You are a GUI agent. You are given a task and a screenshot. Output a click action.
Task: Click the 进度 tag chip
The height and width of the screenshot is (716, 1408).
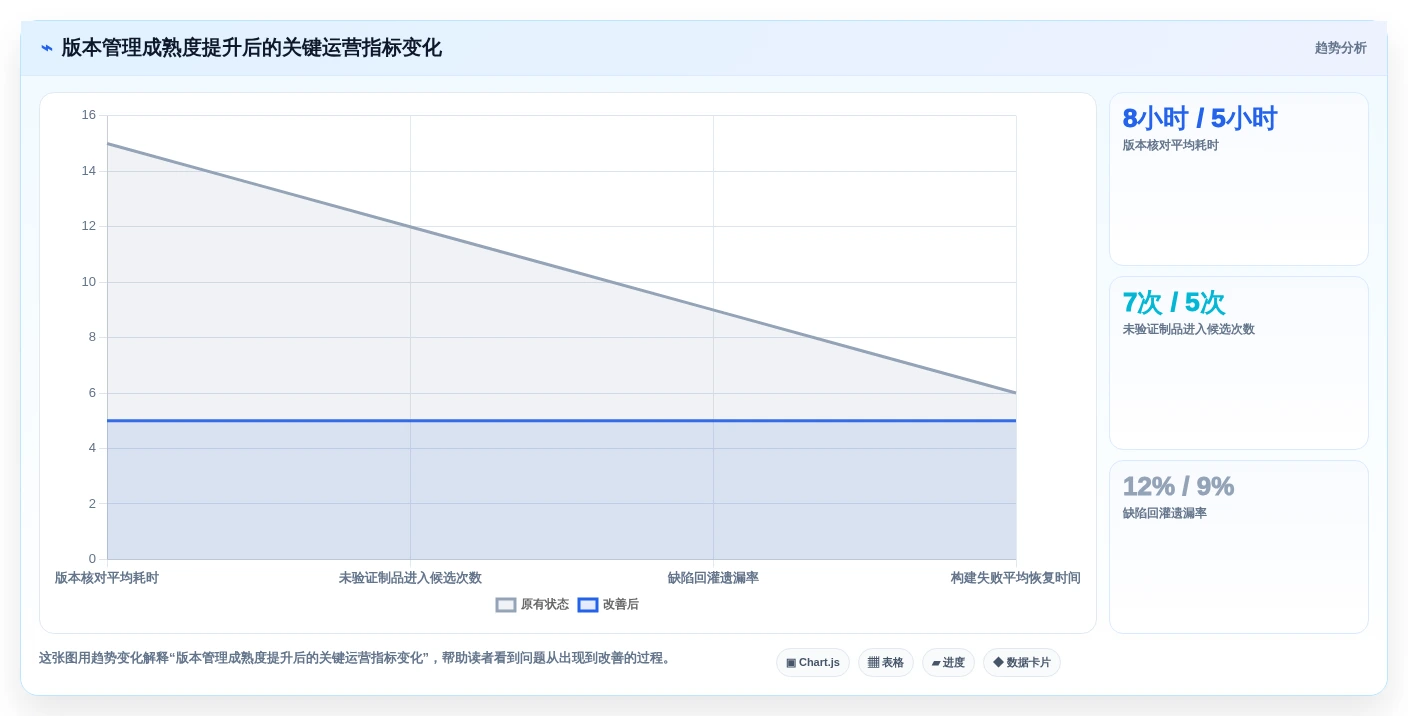pyautogui.click(x=948, y=663)
